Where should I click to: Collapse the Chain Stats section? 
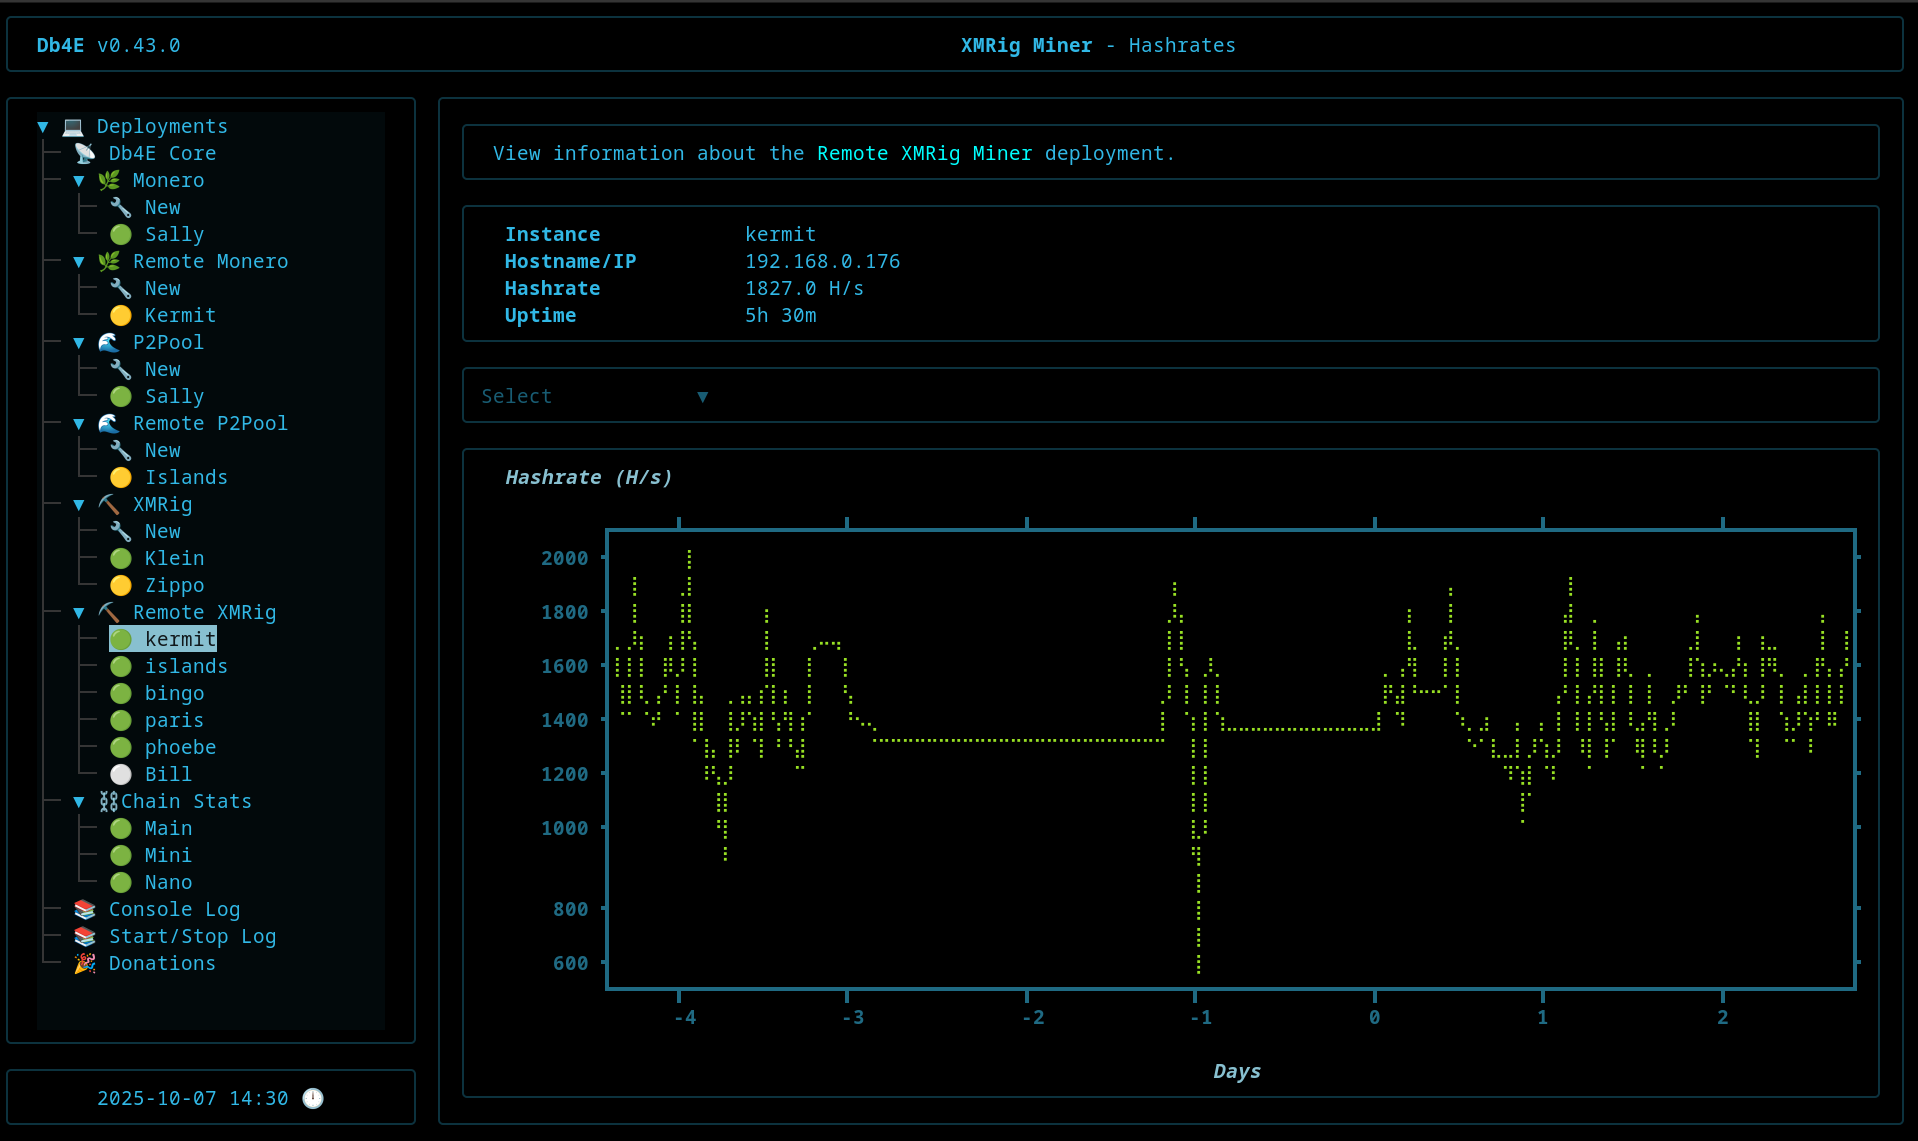[79, 801]
